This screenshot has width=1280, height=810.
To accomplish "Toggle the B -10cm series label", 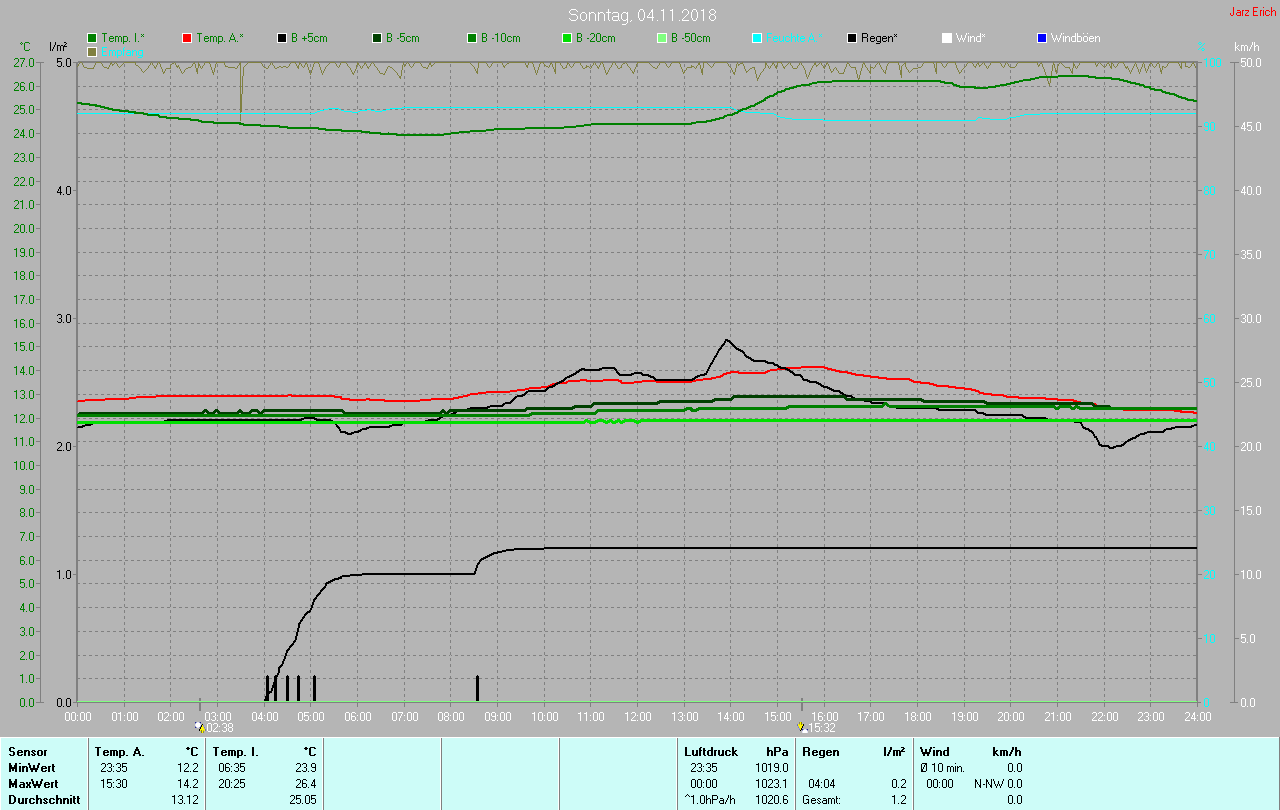I will [500, 38].
